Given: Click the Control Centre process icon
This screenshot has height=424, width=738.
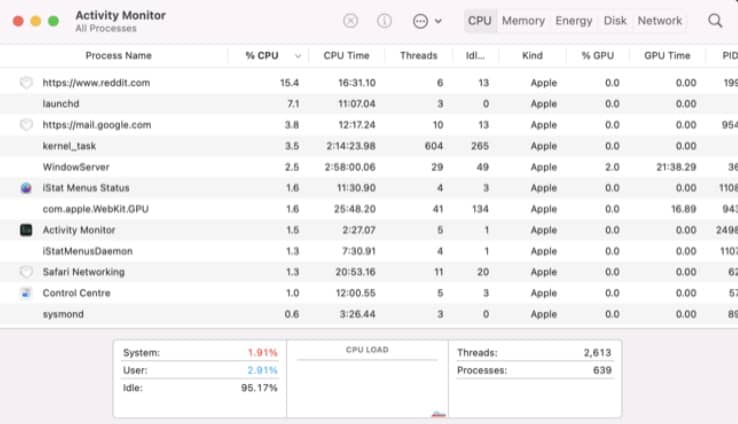Looking at the screenshot, I should (x=26, y=293).
